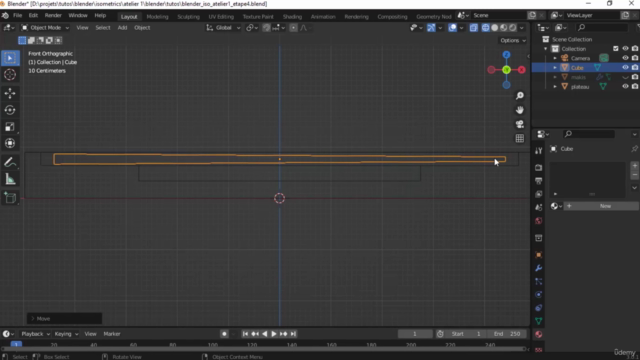Image resolution: width=640 pixels, height=360 pixels.
Task: Open the File menu
Action: pyautogui.click(x=18, y=16)
